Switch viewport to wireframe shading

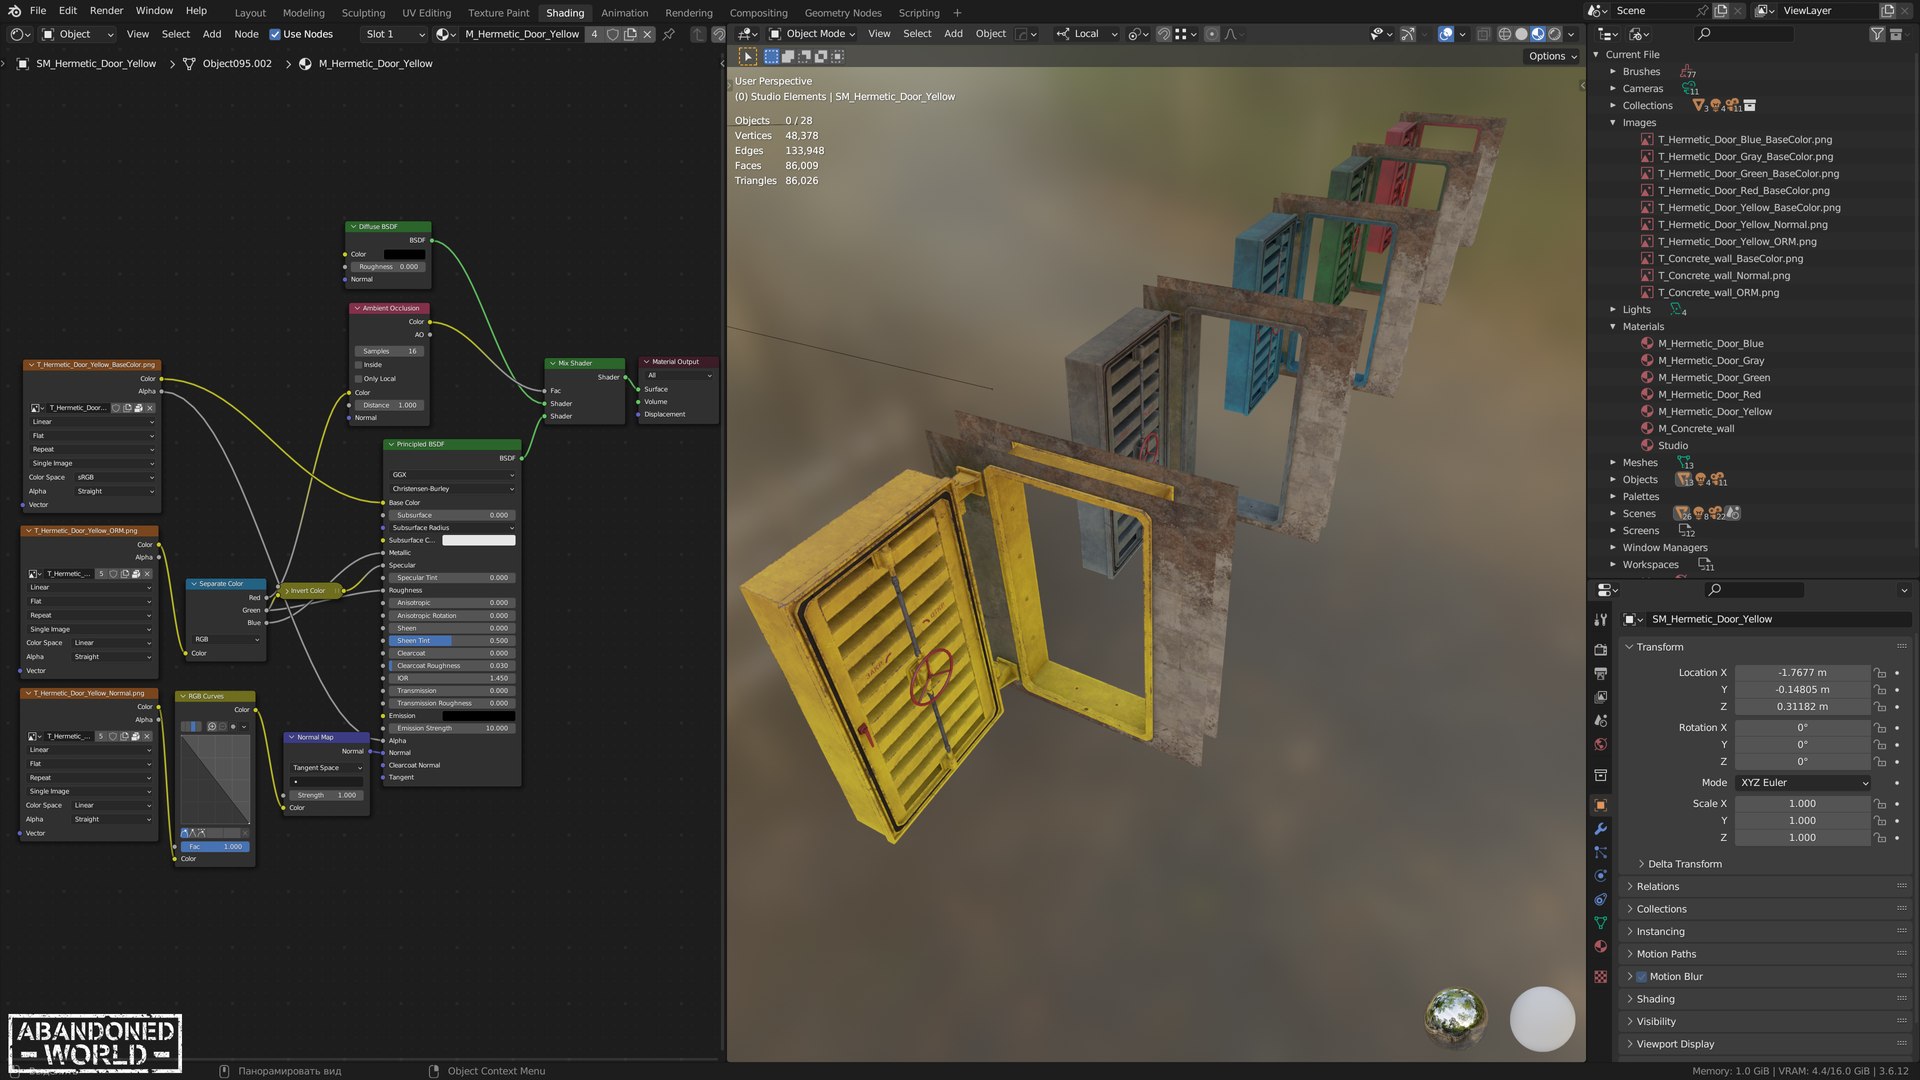tap(1504, 34)
